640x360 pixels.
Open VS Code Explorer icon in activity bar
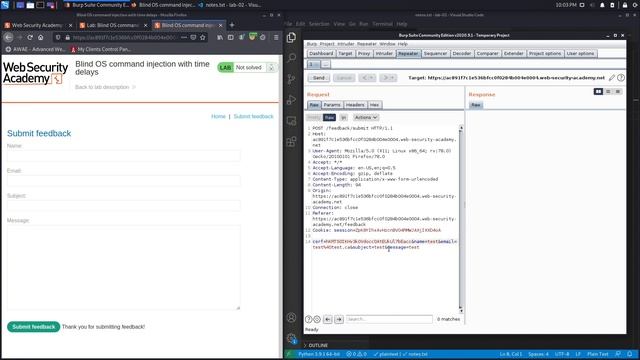(x=291, y=38)
